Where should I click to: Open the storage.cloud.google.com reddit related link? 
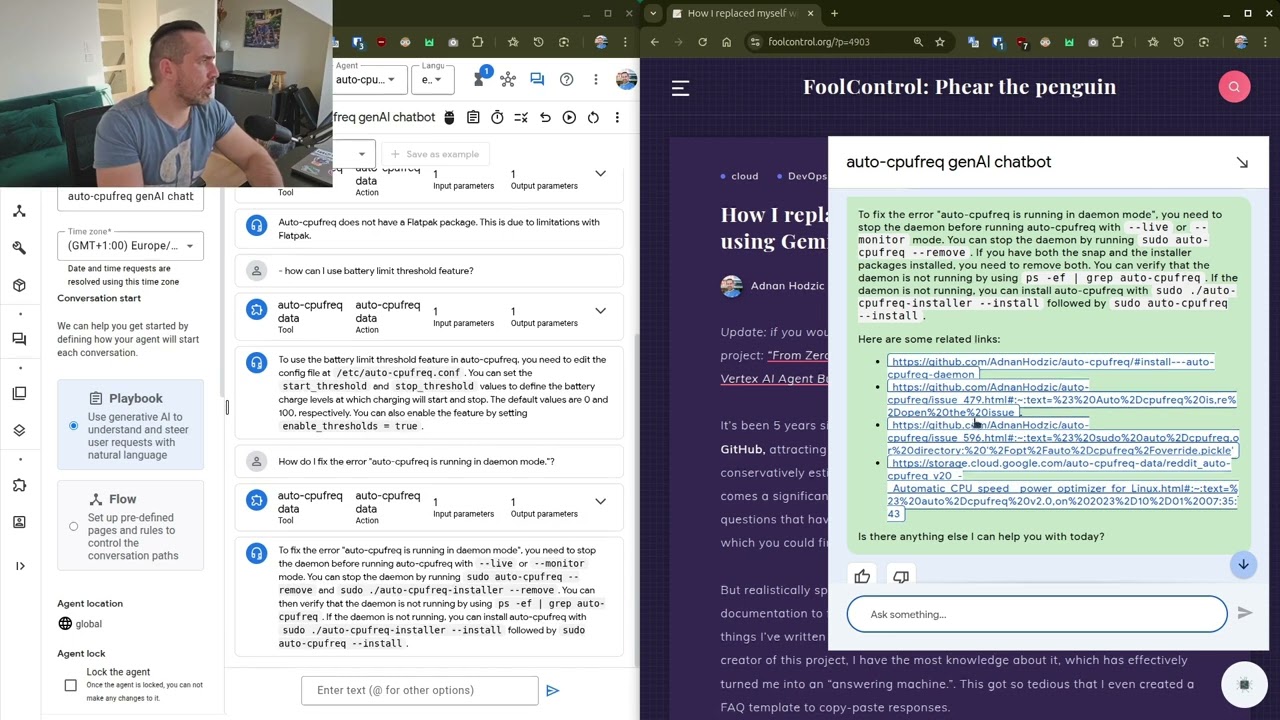pos(1062,489)
